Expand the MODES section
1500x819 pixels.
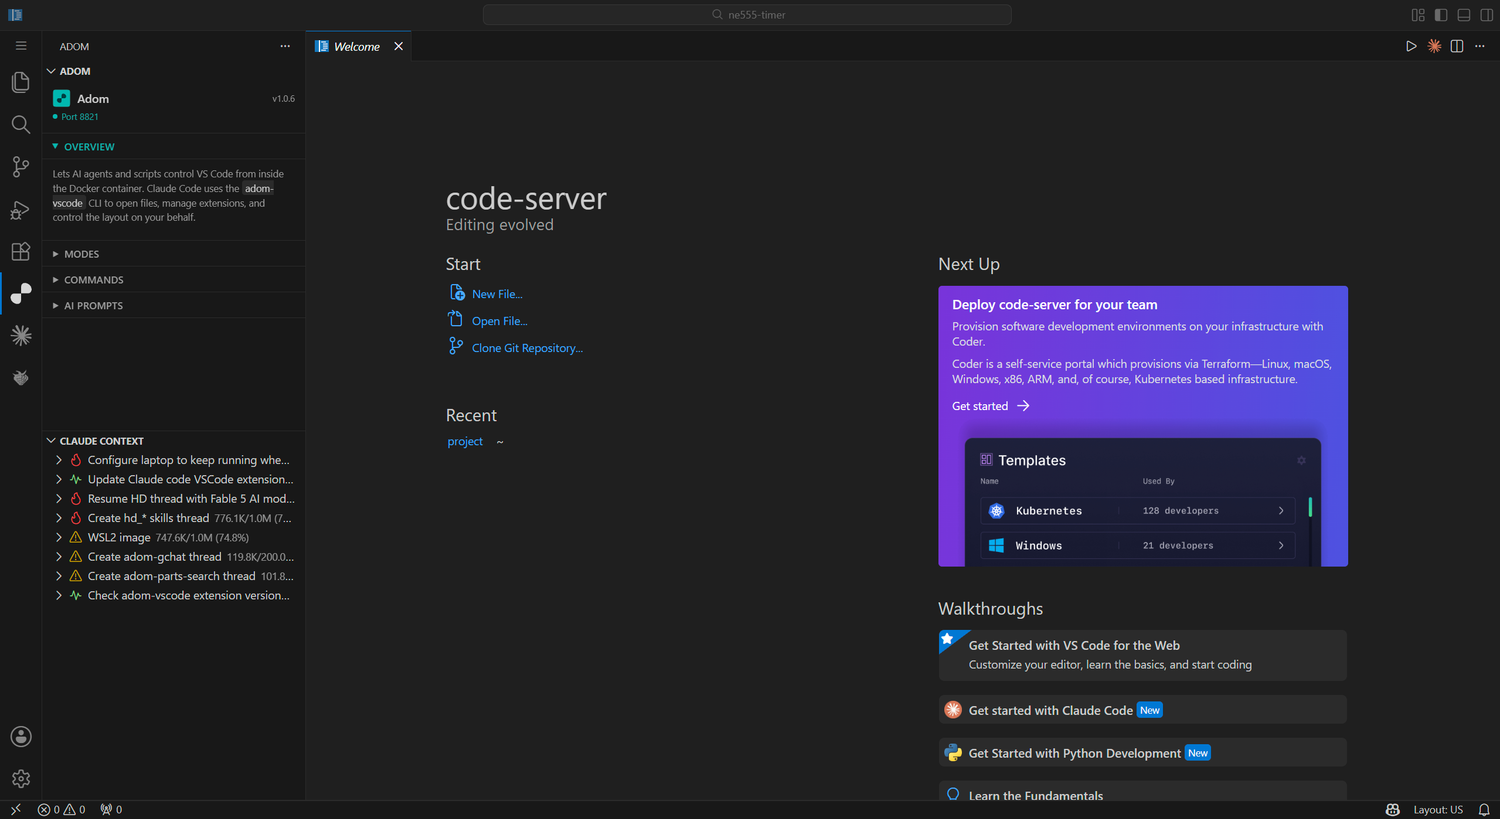(x=174, y=254)
